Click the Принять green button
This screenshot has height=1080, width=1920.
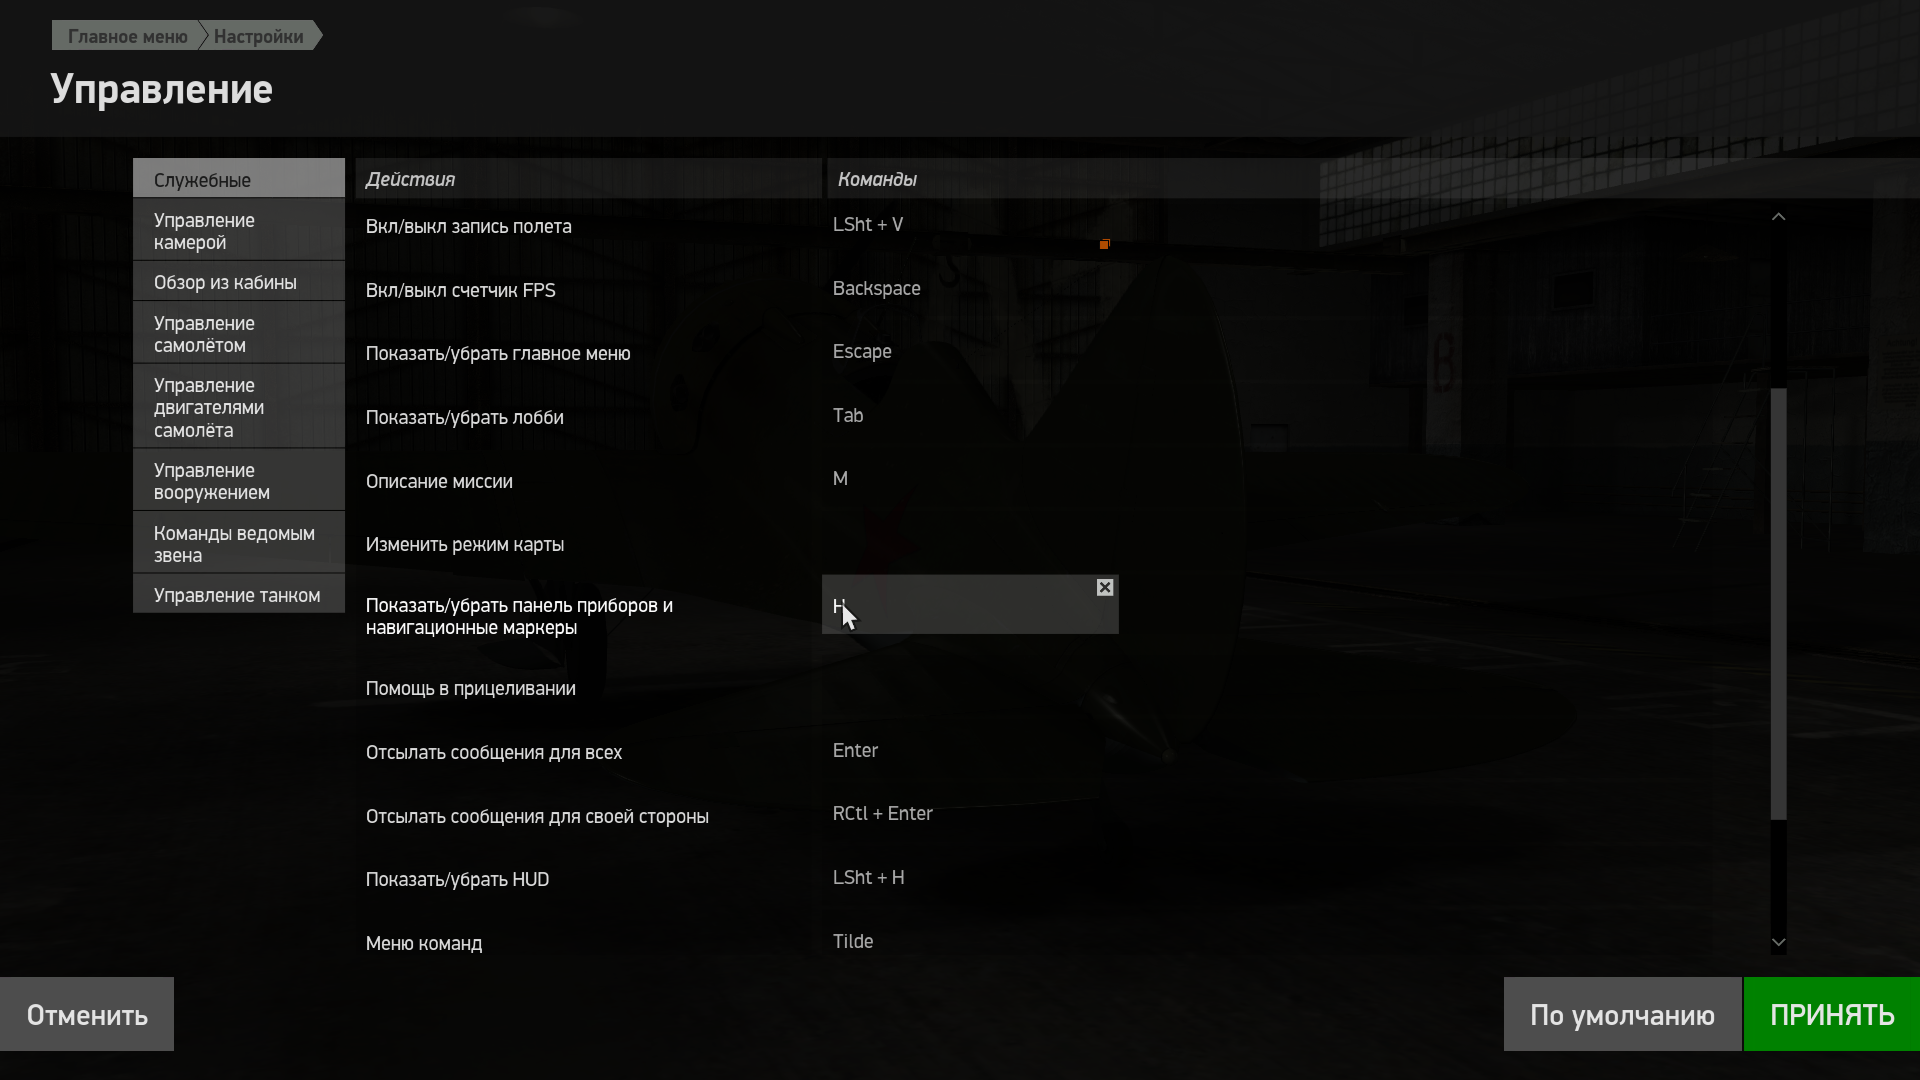click(1832, 1014)
